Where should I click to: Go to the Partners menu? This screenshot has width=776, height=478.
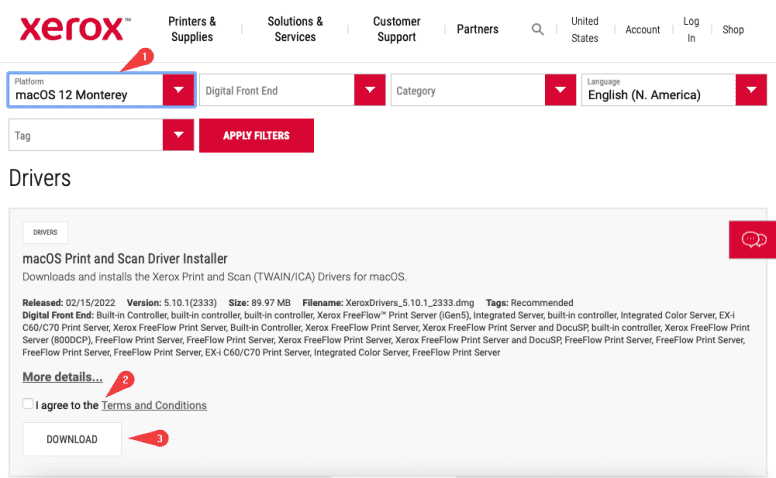pyautogui.click(x=477, y=29)
